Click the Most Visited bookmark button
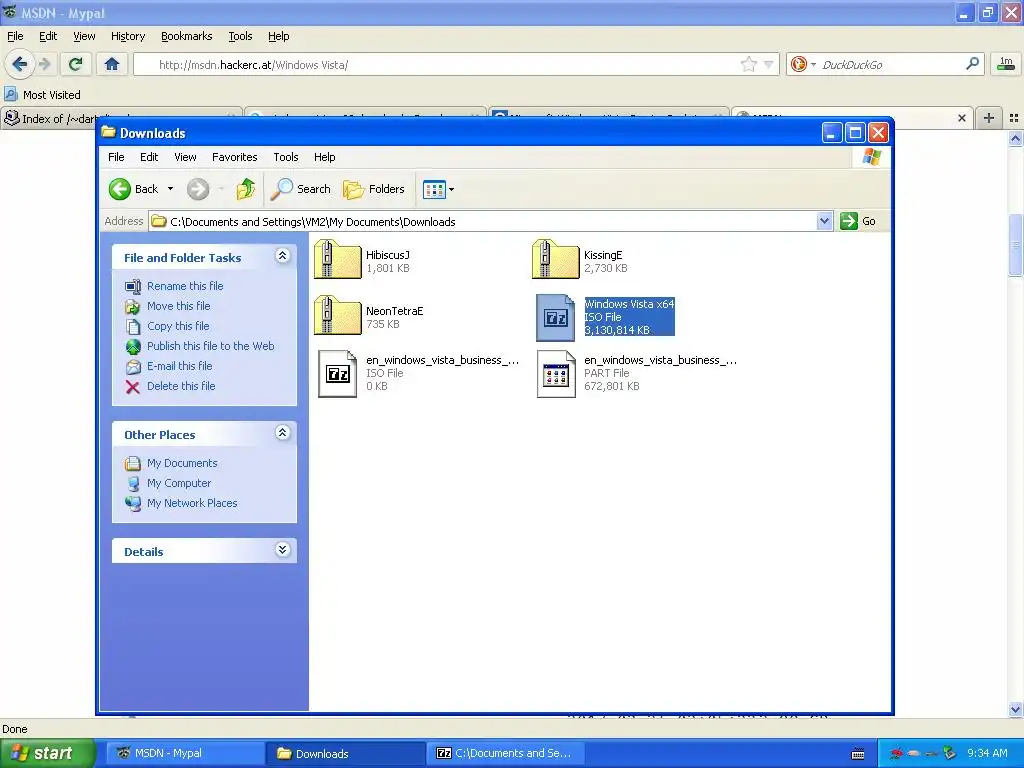Viewport: 1024px width, 768px height. coord(43,95)
